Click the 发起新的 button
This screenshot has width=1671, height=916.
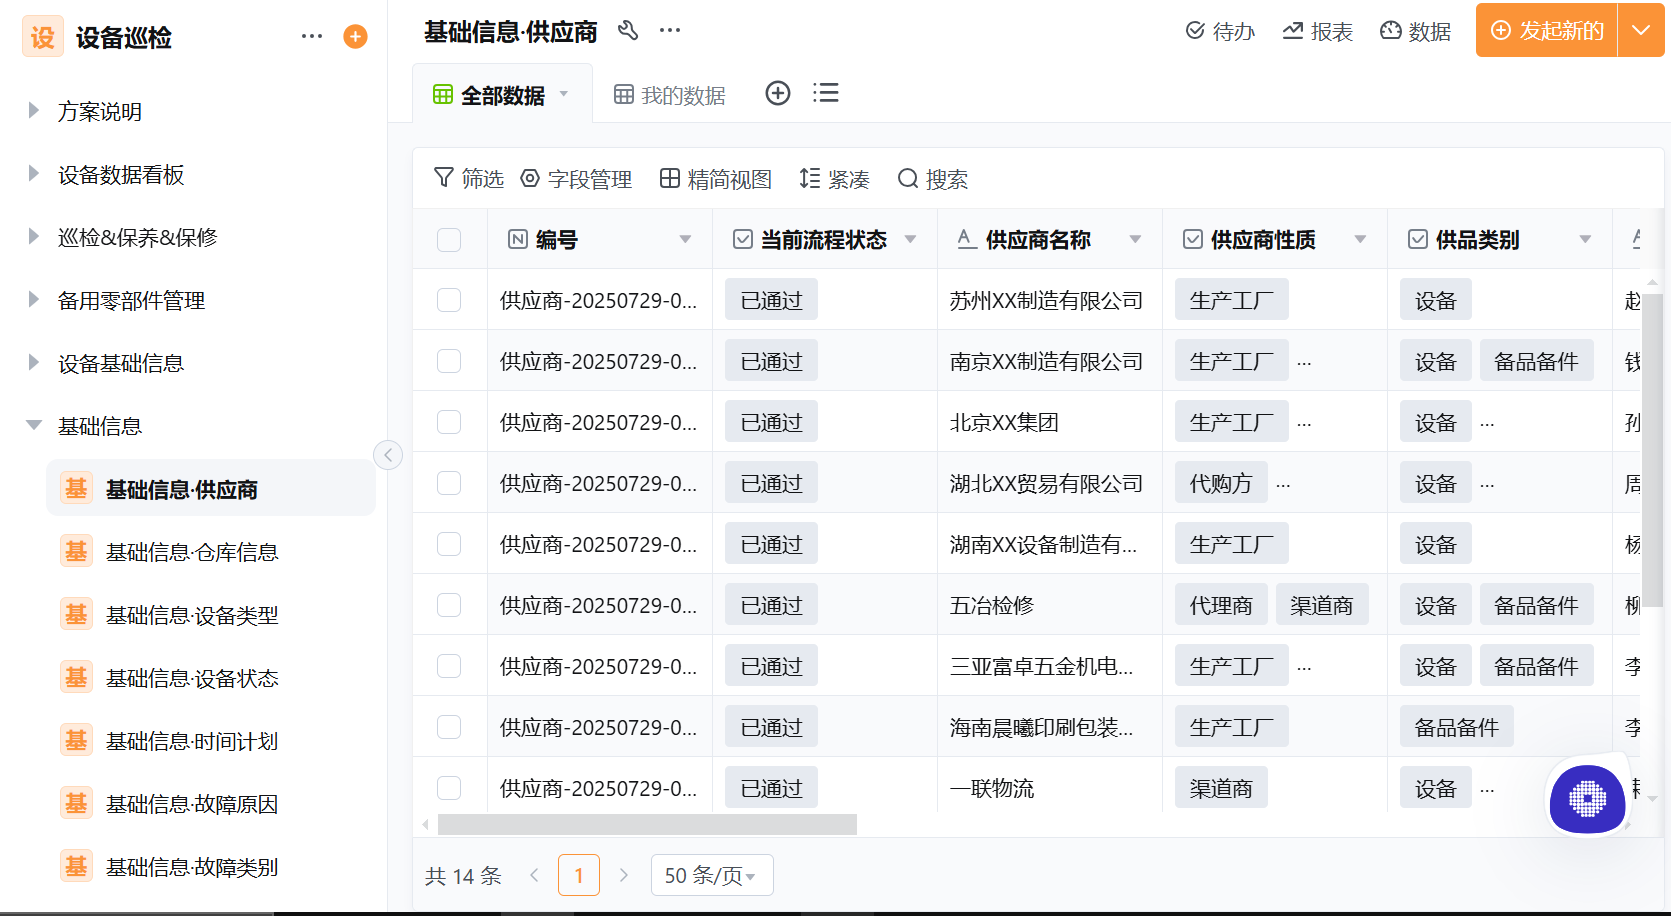[1545, 30]
